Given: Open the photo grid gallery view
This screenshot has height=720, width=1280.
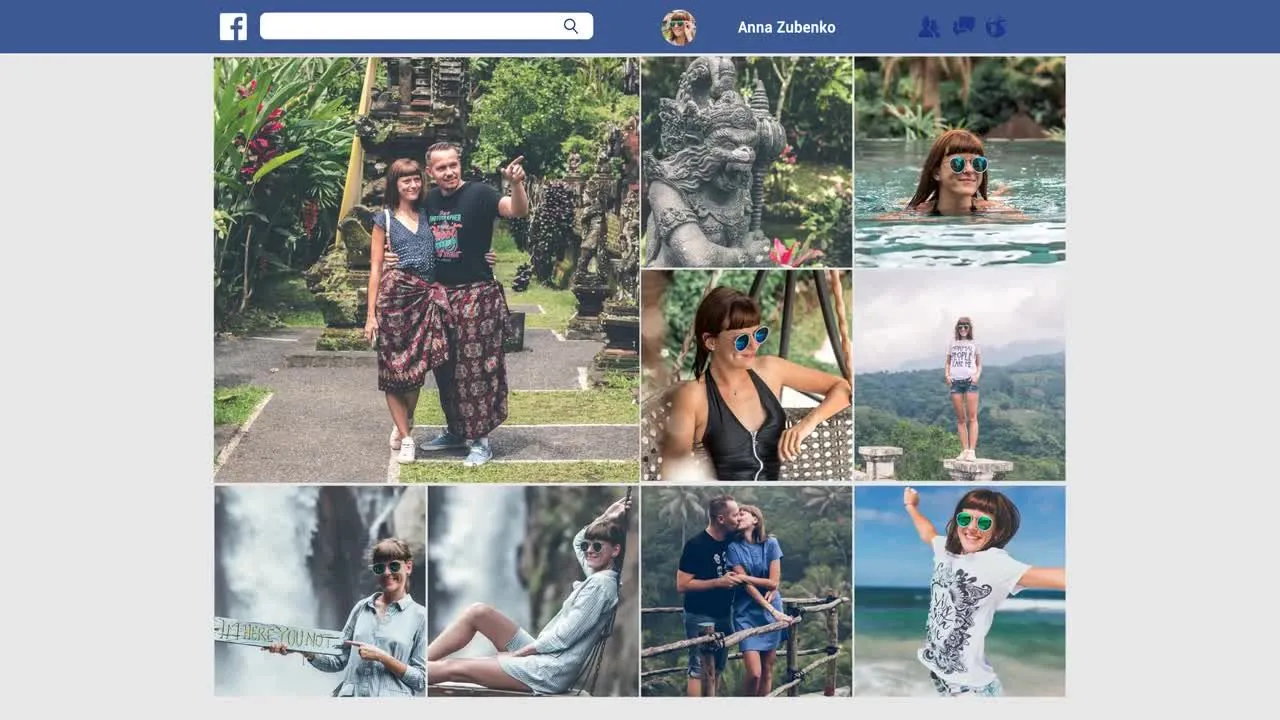Looking at the screenshot, I should pyautogui.click(x=640, y=375).
